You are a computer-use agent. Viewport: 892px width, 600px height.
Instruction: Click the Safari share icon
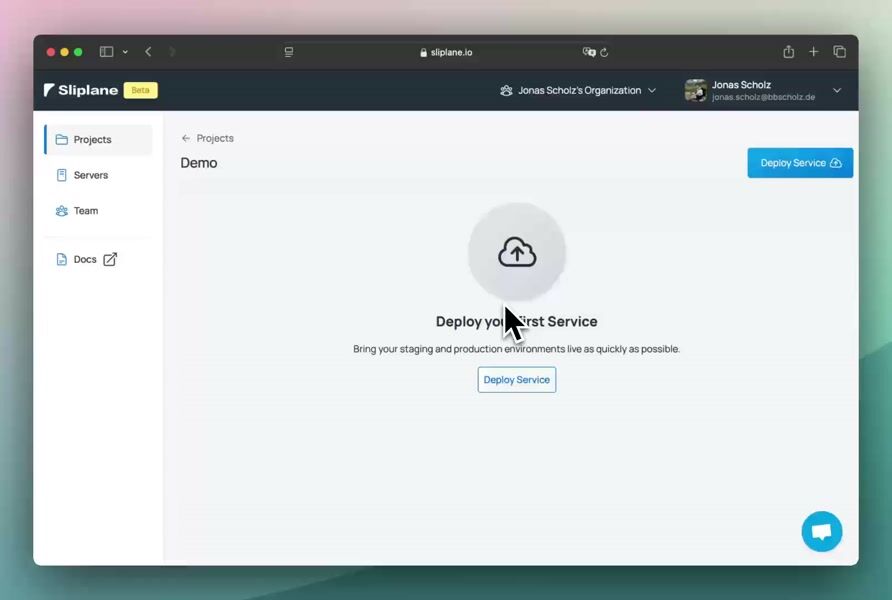[788, 52]
